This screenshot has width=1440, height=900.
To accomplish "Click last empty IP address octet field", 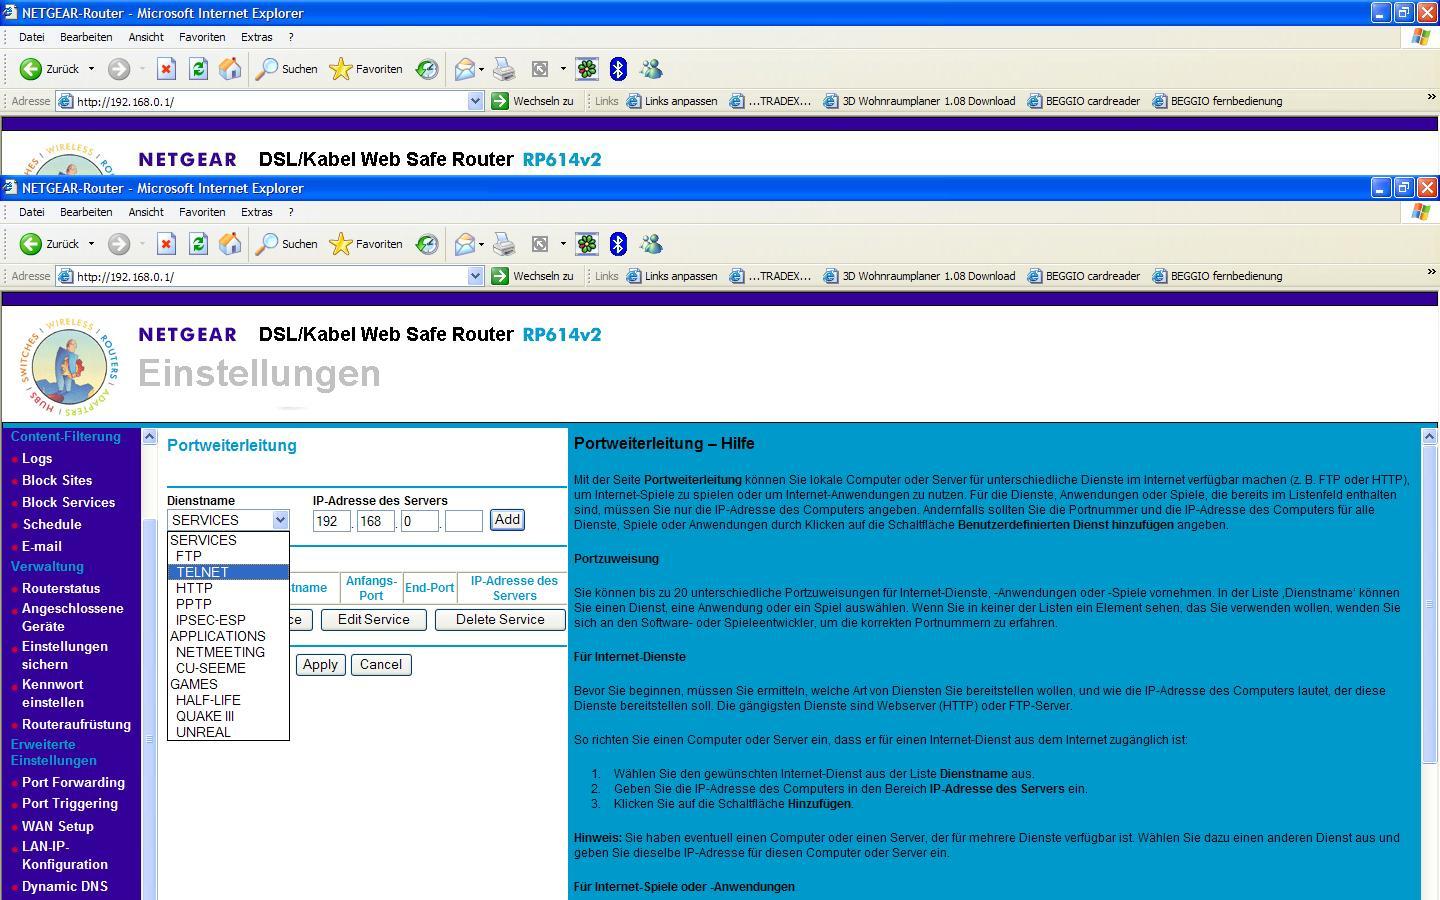I will point(463,520).
